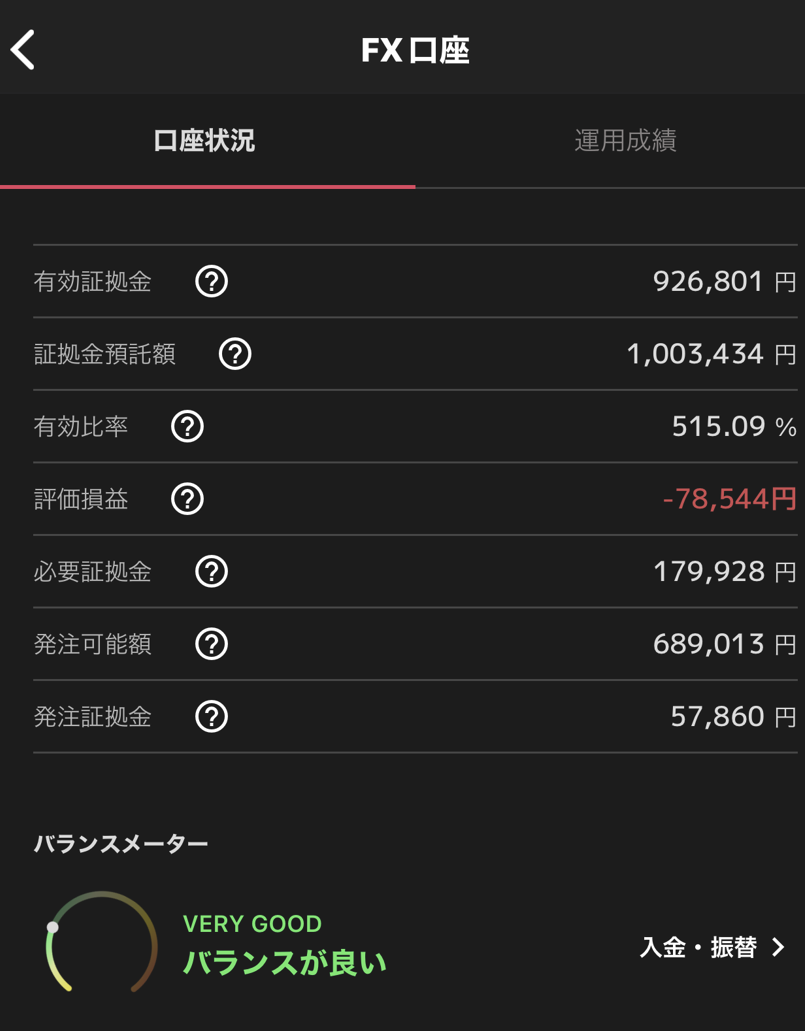Show help for 発注証拠金
Screen dimensions: 805x1031
point(211,717)
